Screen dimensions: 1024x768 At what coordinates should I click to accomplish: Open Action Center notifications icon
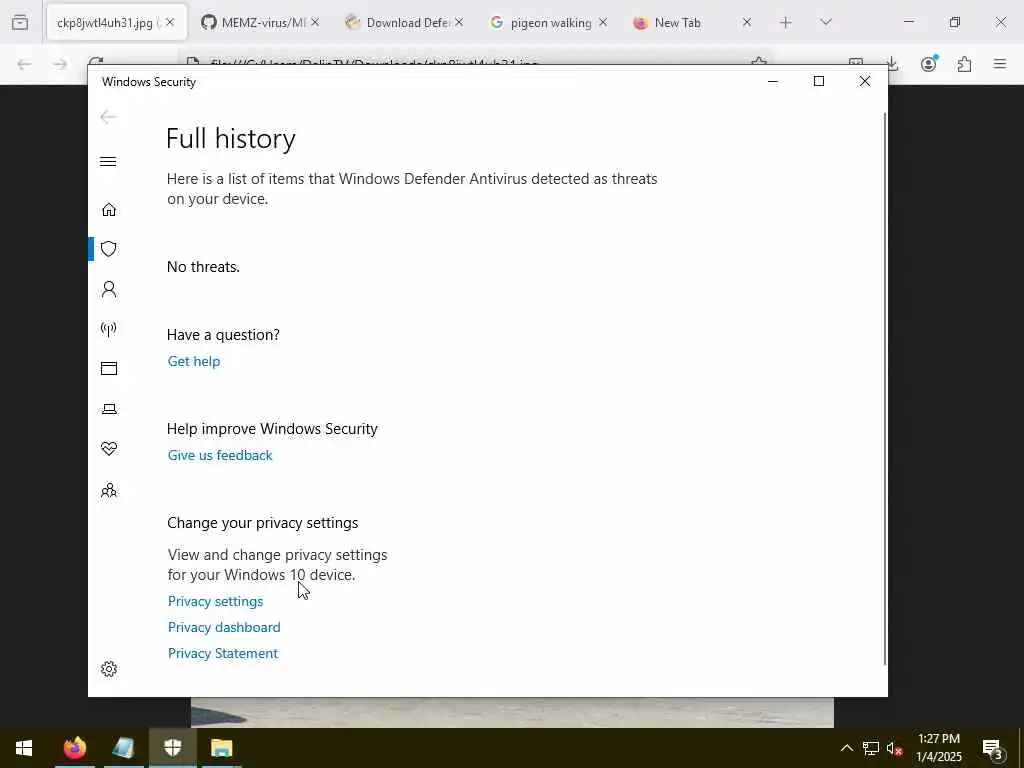[993, 748]
